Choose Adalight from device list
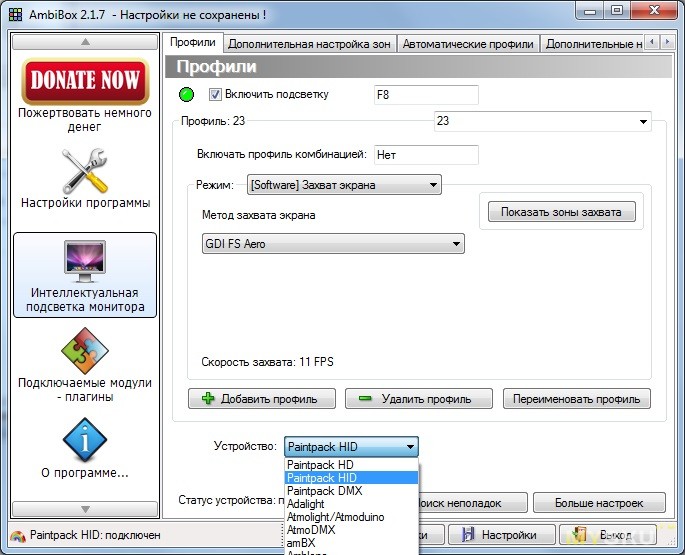Viewport: 685px width, 555px height. [x=351, y=504]
